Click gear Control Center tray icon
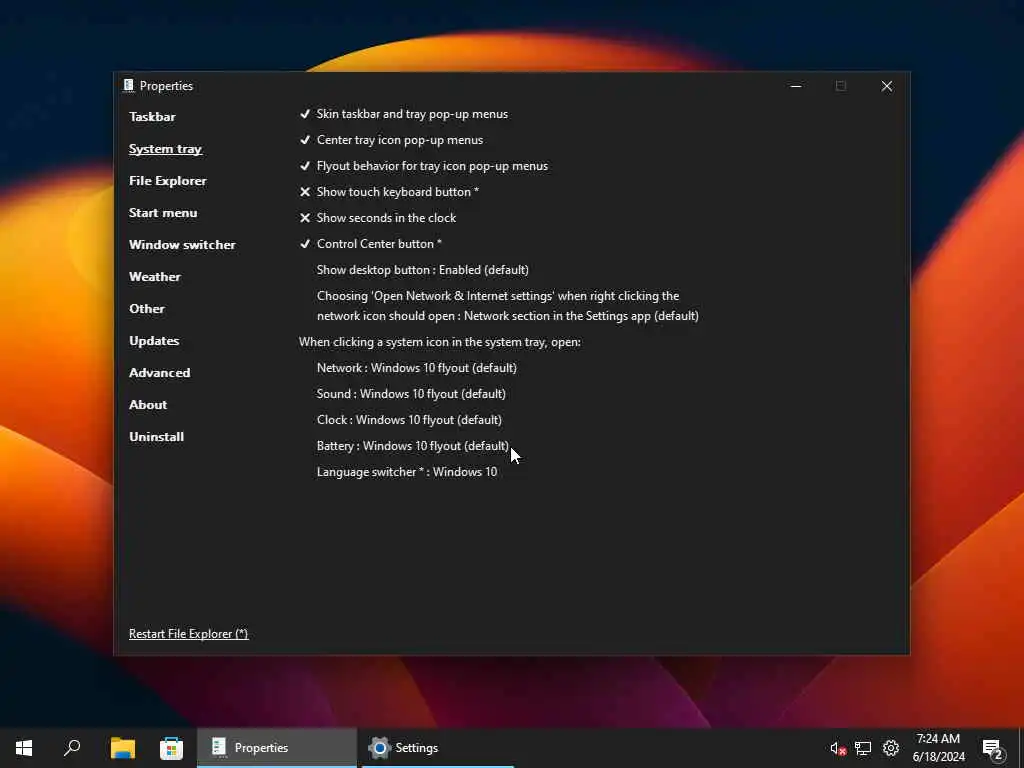Screen dimensions: 1024x768 point(891,748)
